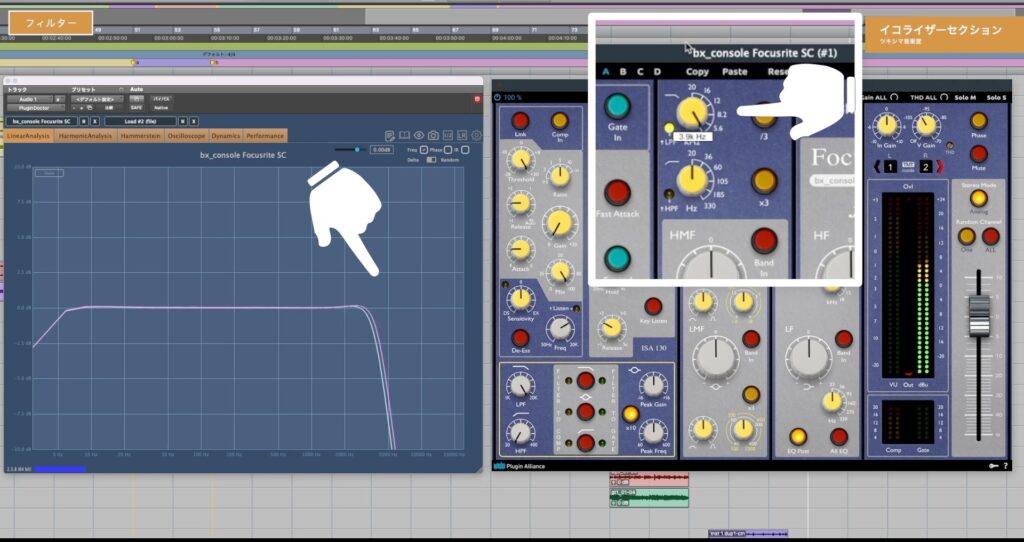Click the red next channel arrow beside 2
Viewport: 1024px width, 542px height.
coord(940,167)
